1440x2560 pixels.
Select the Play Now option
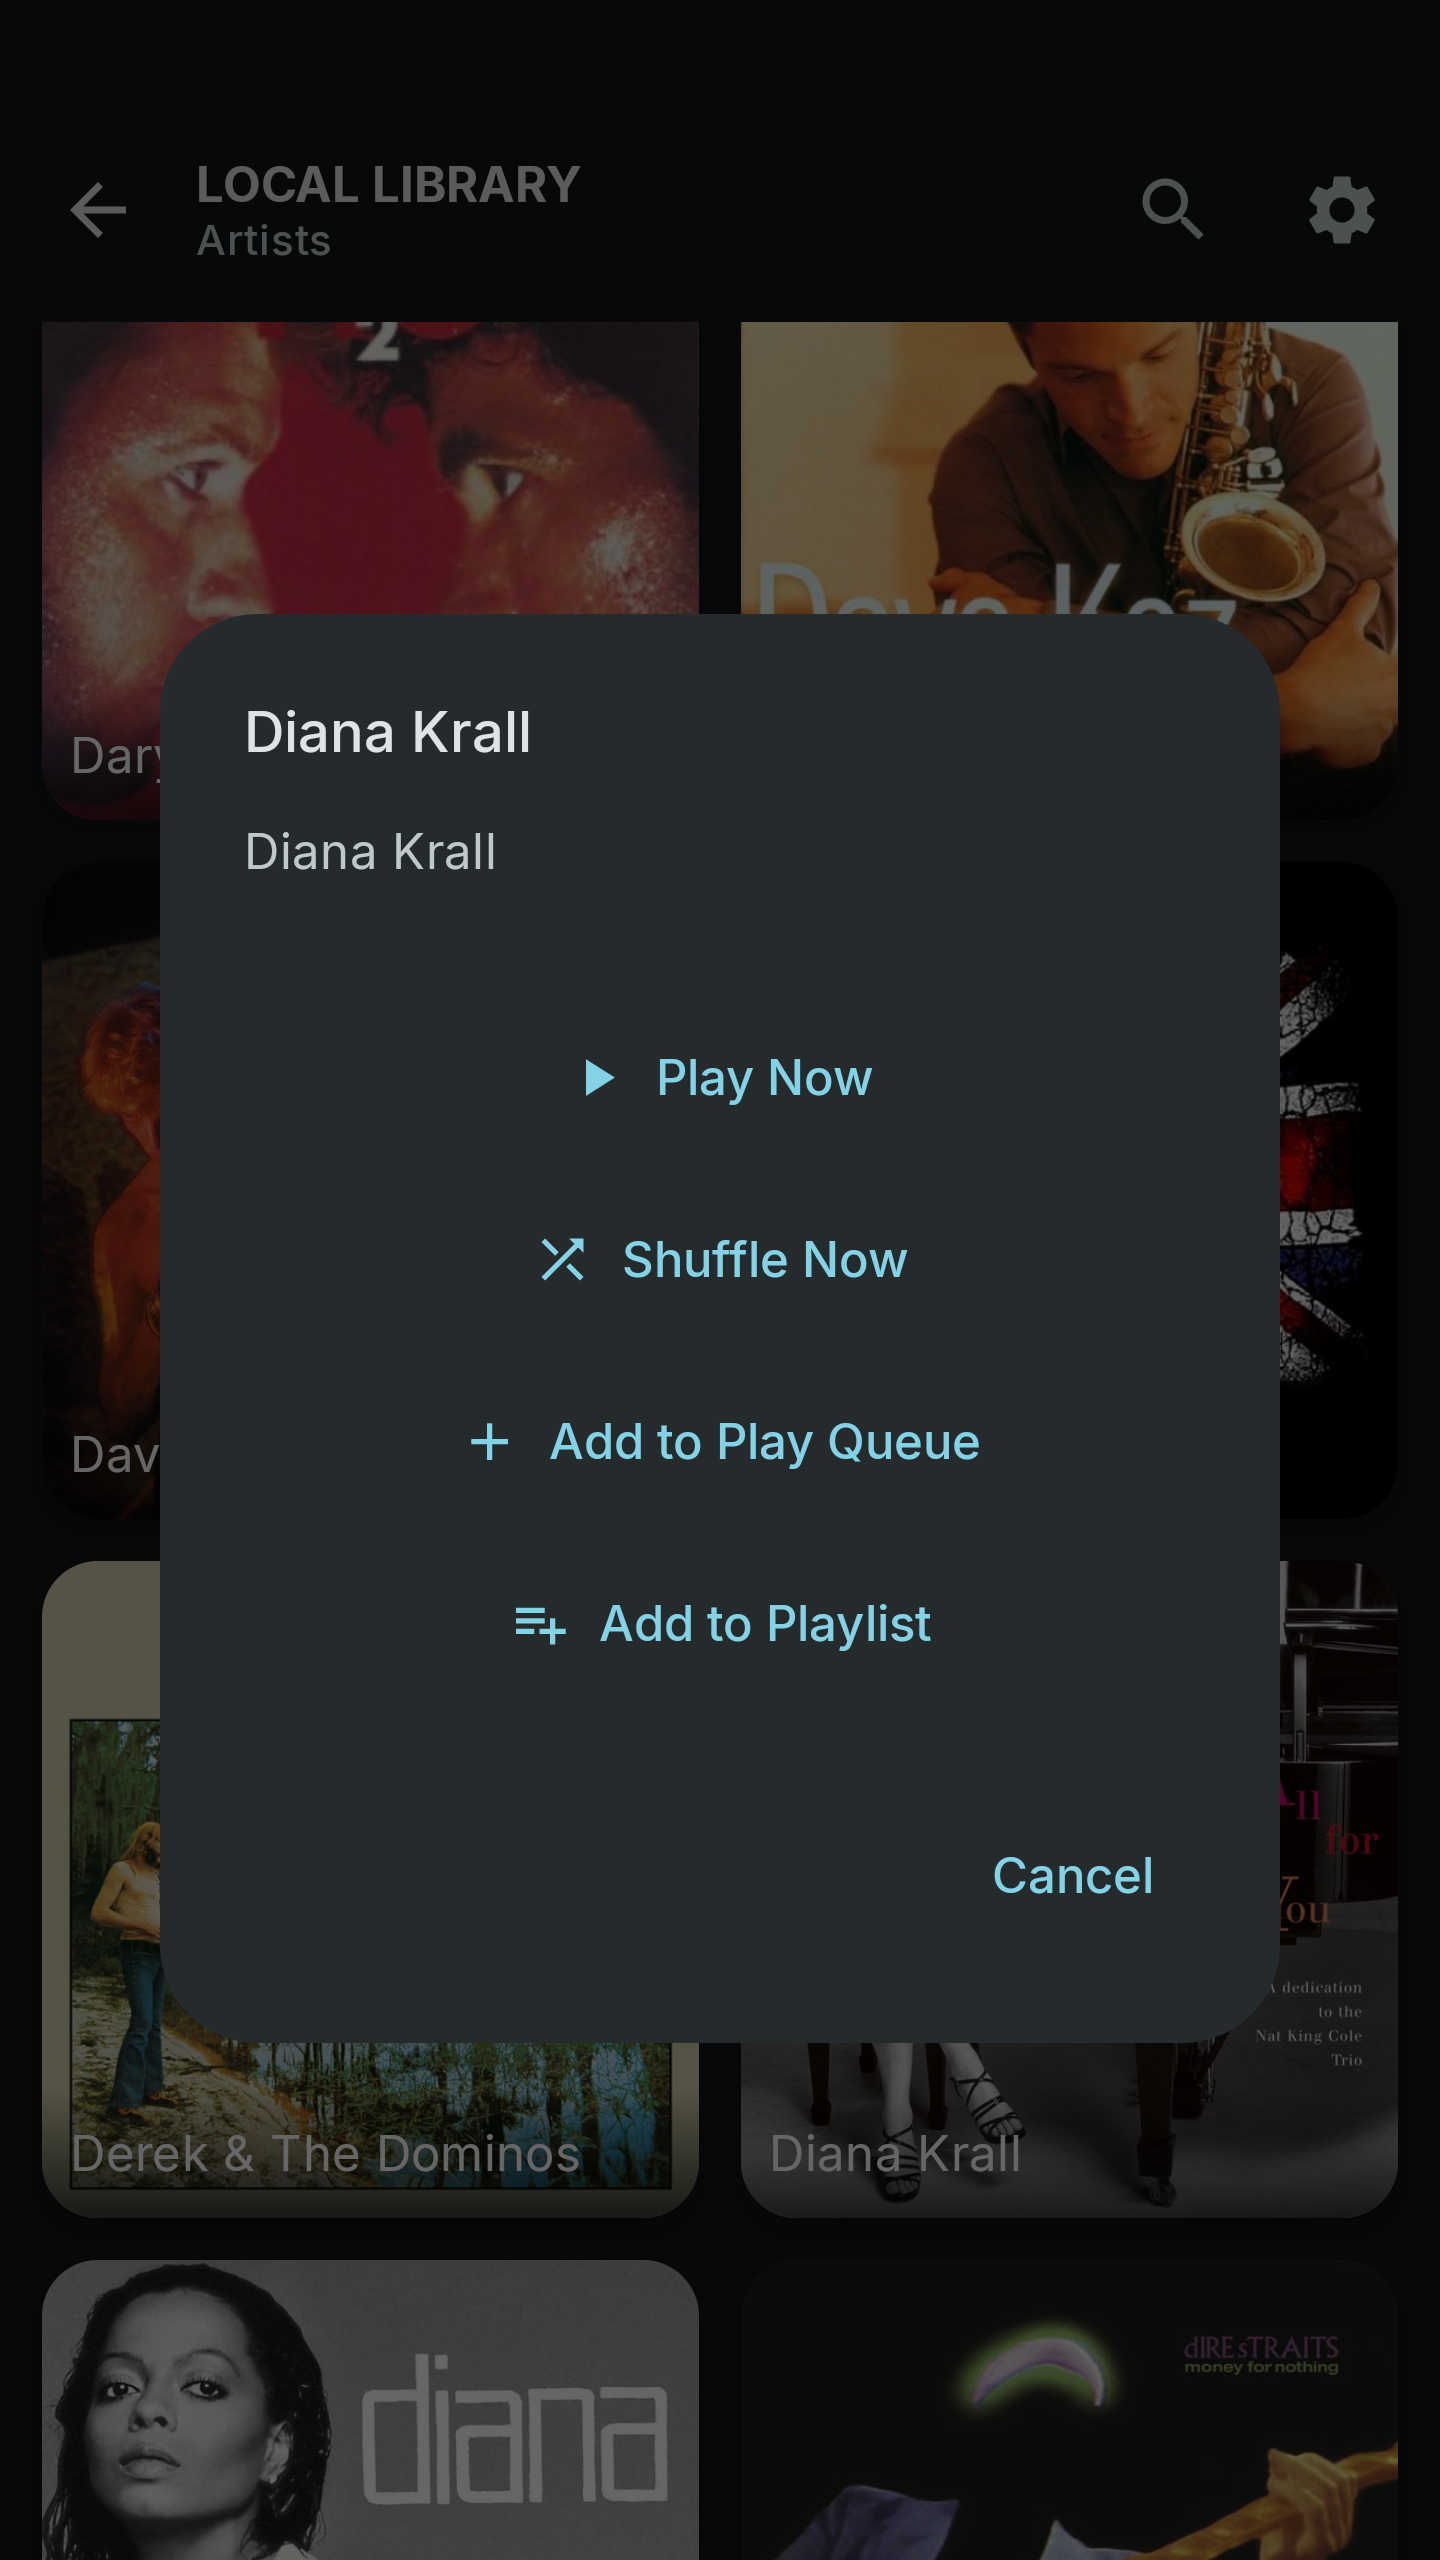click(764, 1078)
